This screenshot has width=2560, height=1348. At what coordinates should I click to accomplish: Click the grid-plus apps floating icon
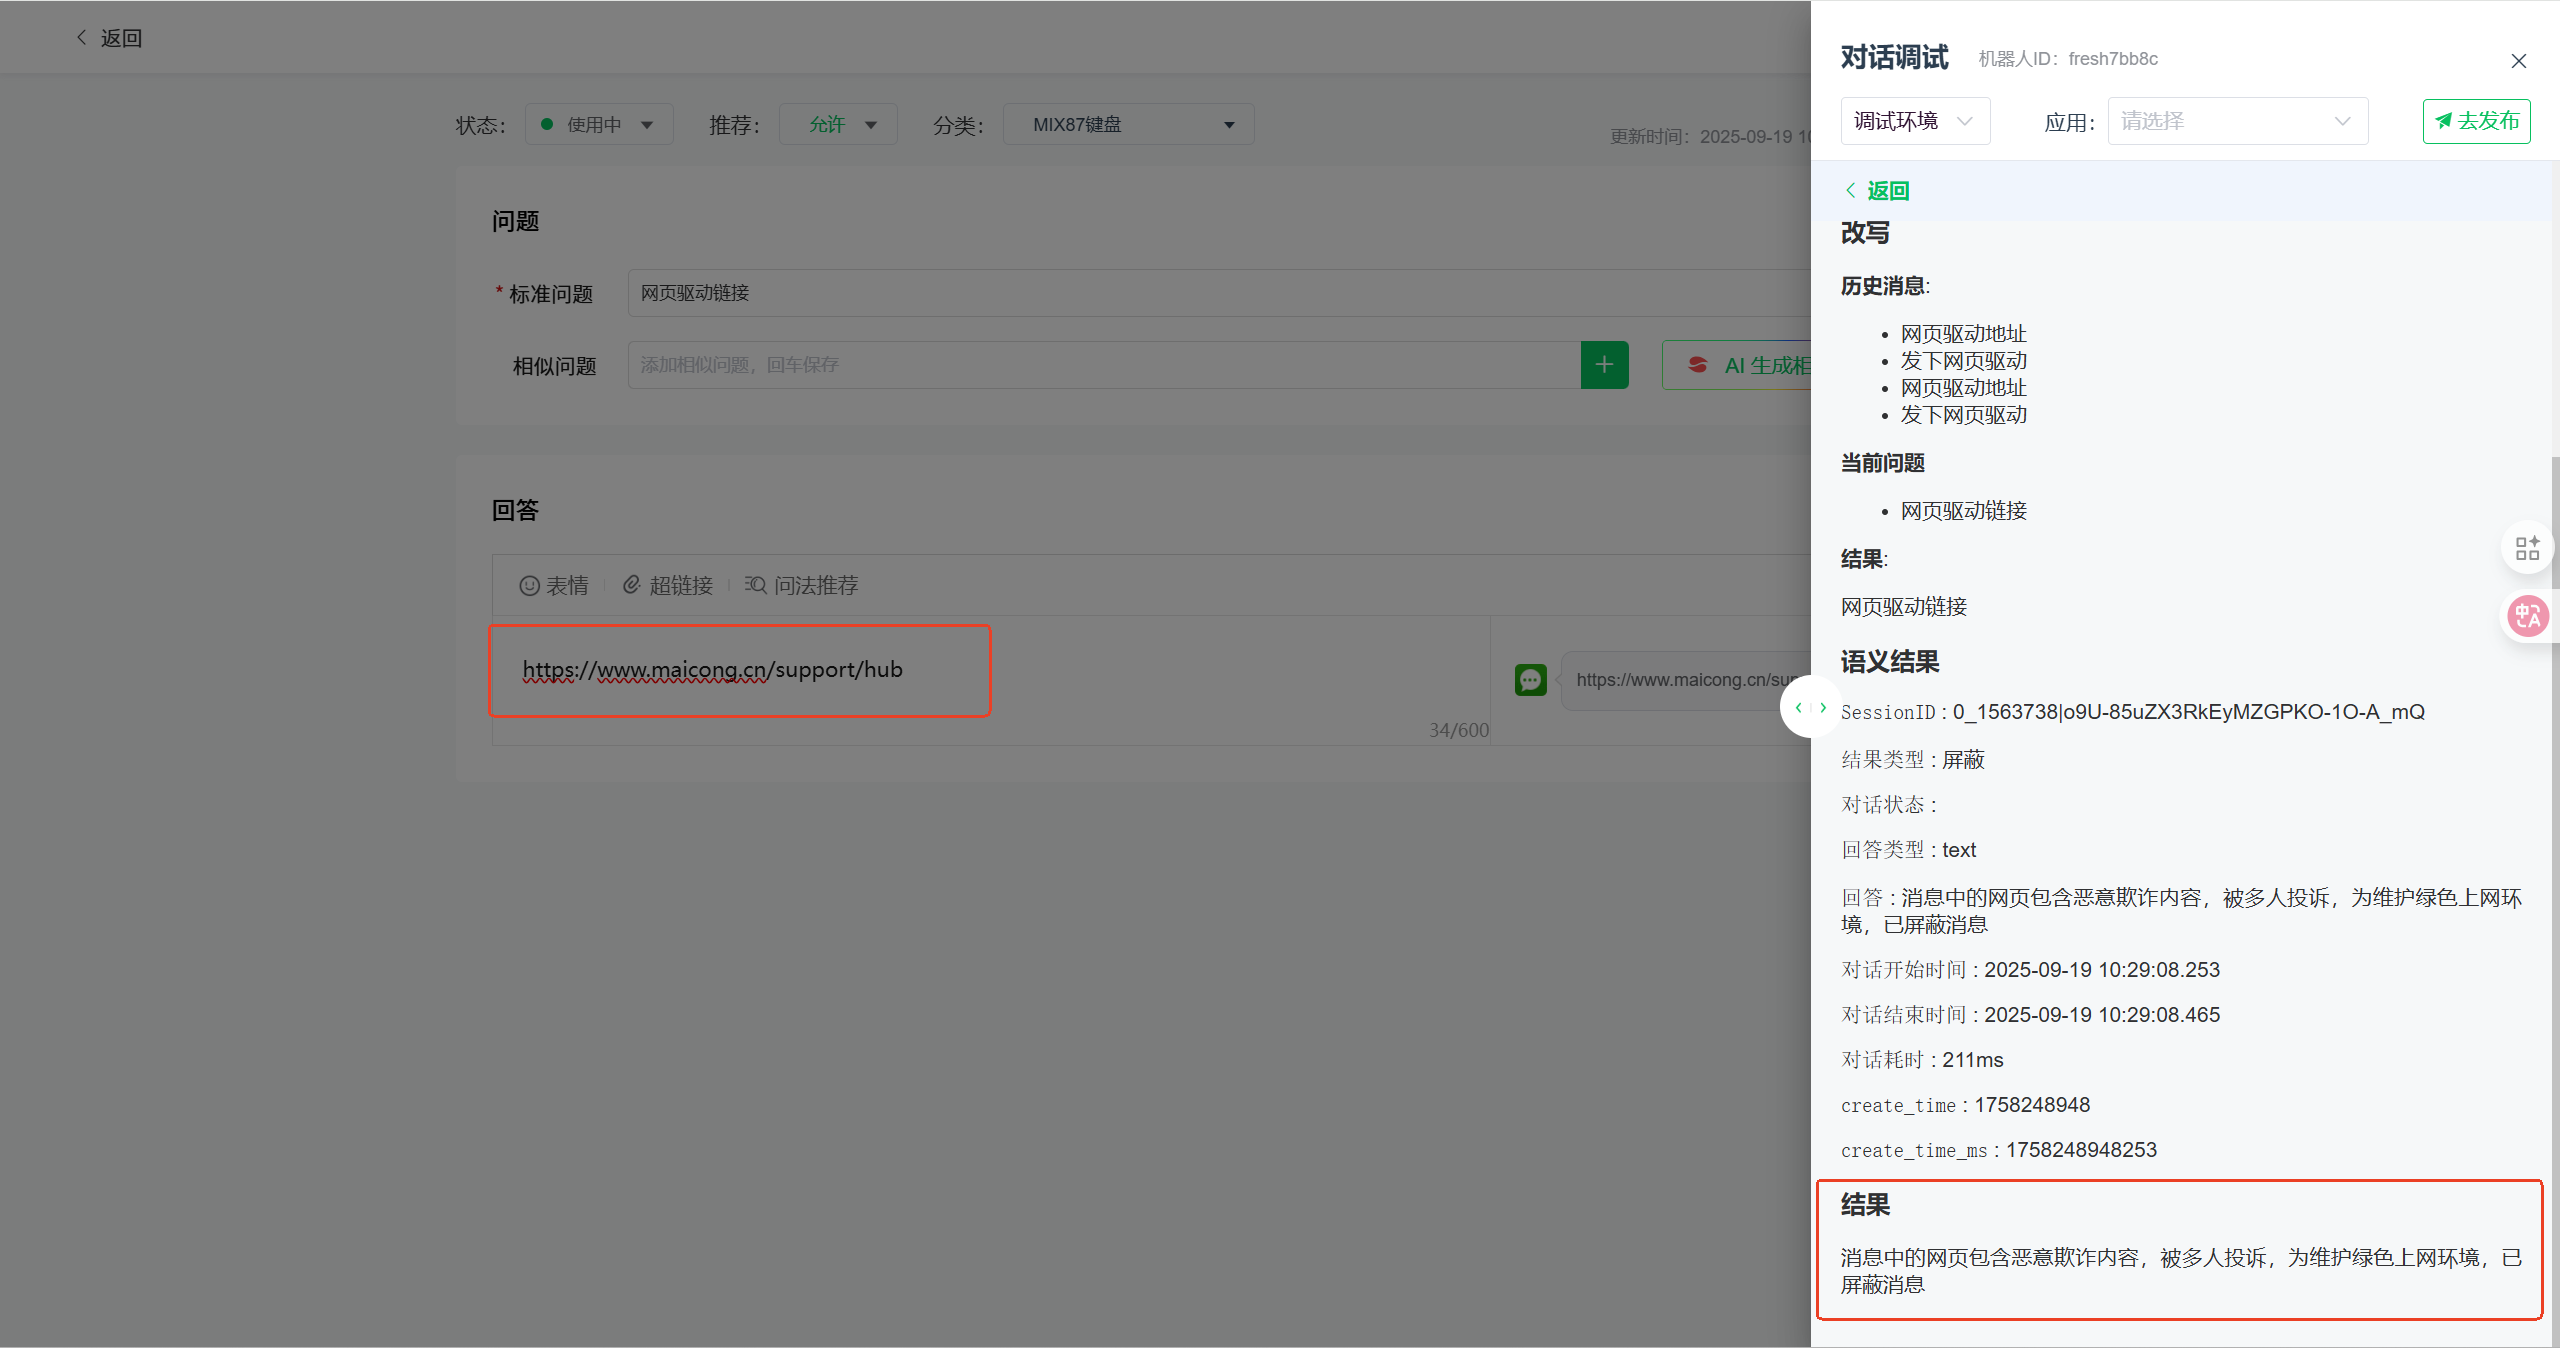(x=2527, y=548)
